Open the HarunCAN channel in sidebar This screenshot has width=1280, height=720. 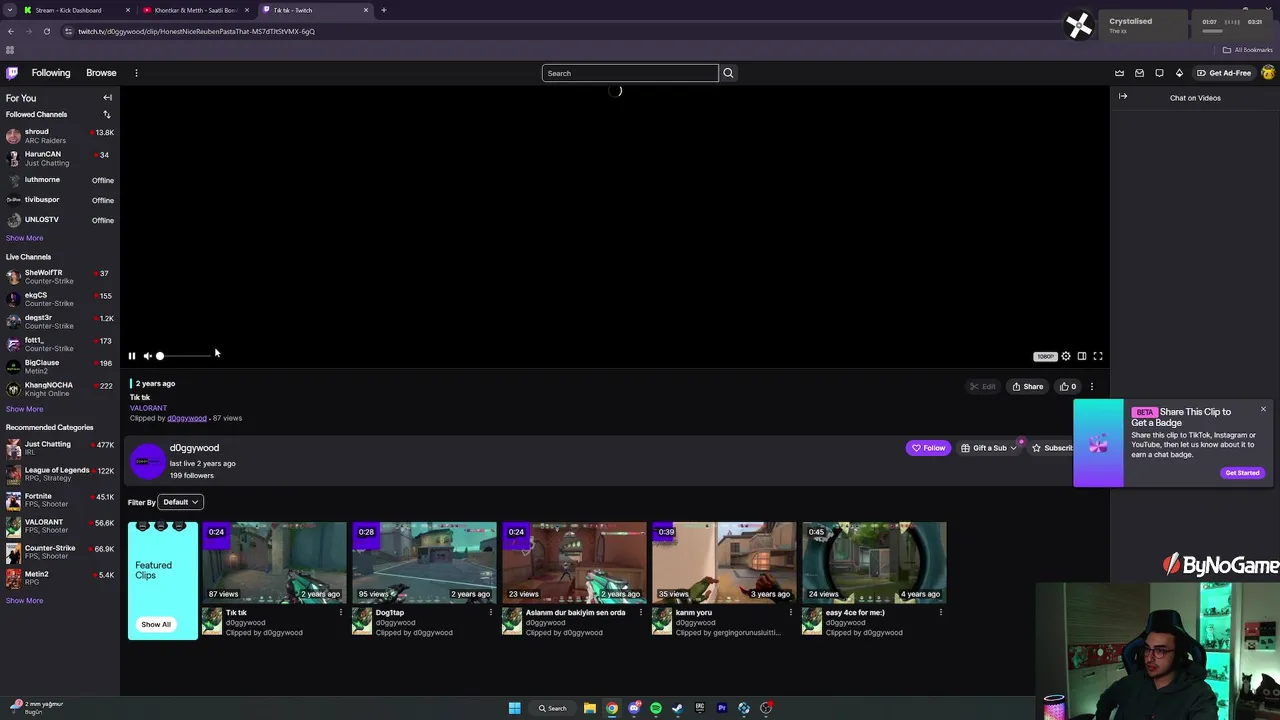[x=60, y=158]
